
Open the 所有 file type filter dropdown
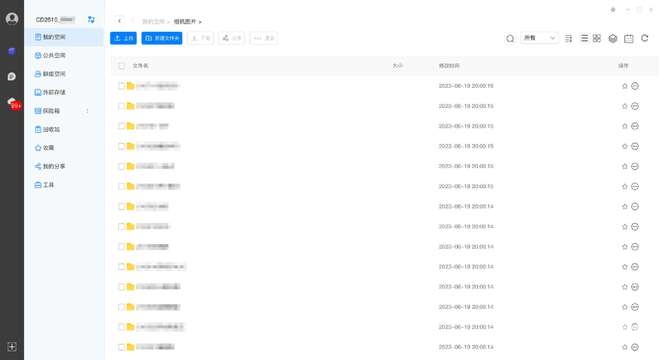tap(539, 38)
